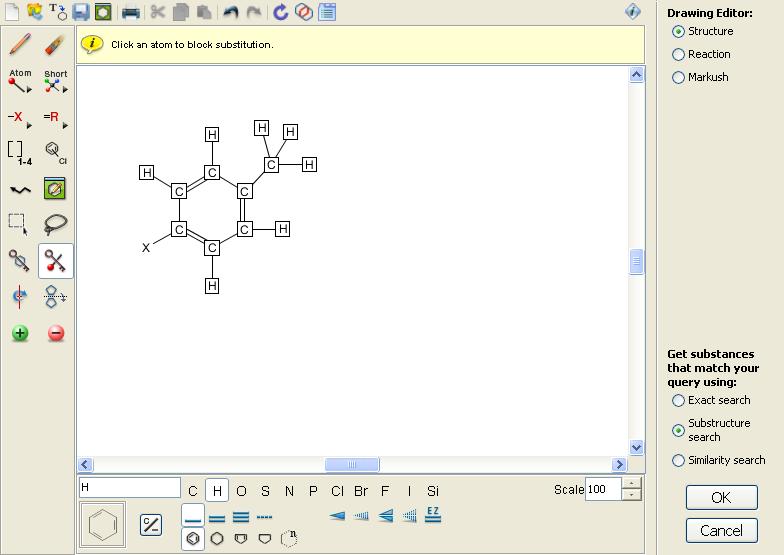This screenshot has height=555, width=784.
Task: Cancel the drawing editor
Action: click(x=722, y=530)
